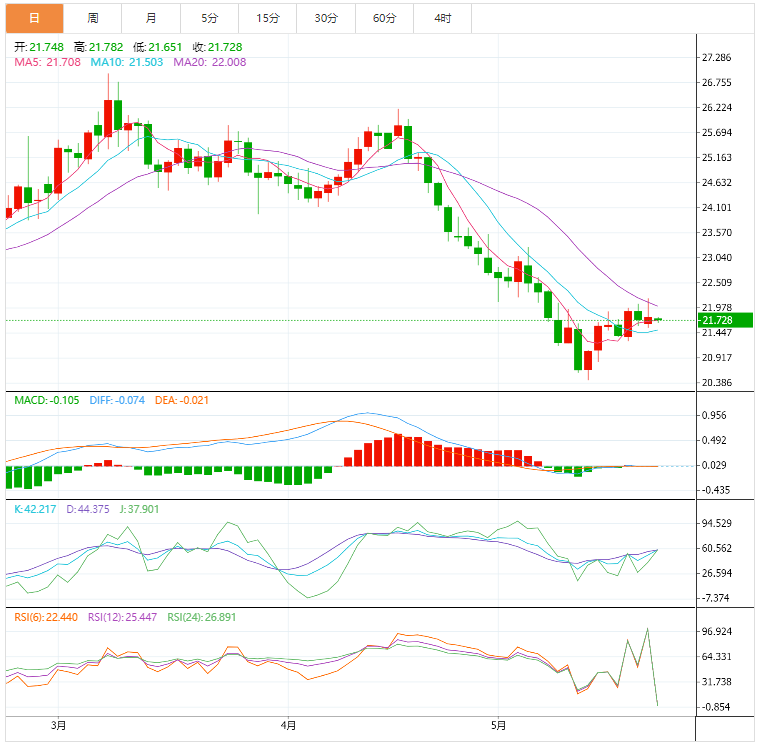Click the MA5 moving average label

[47, 62]
